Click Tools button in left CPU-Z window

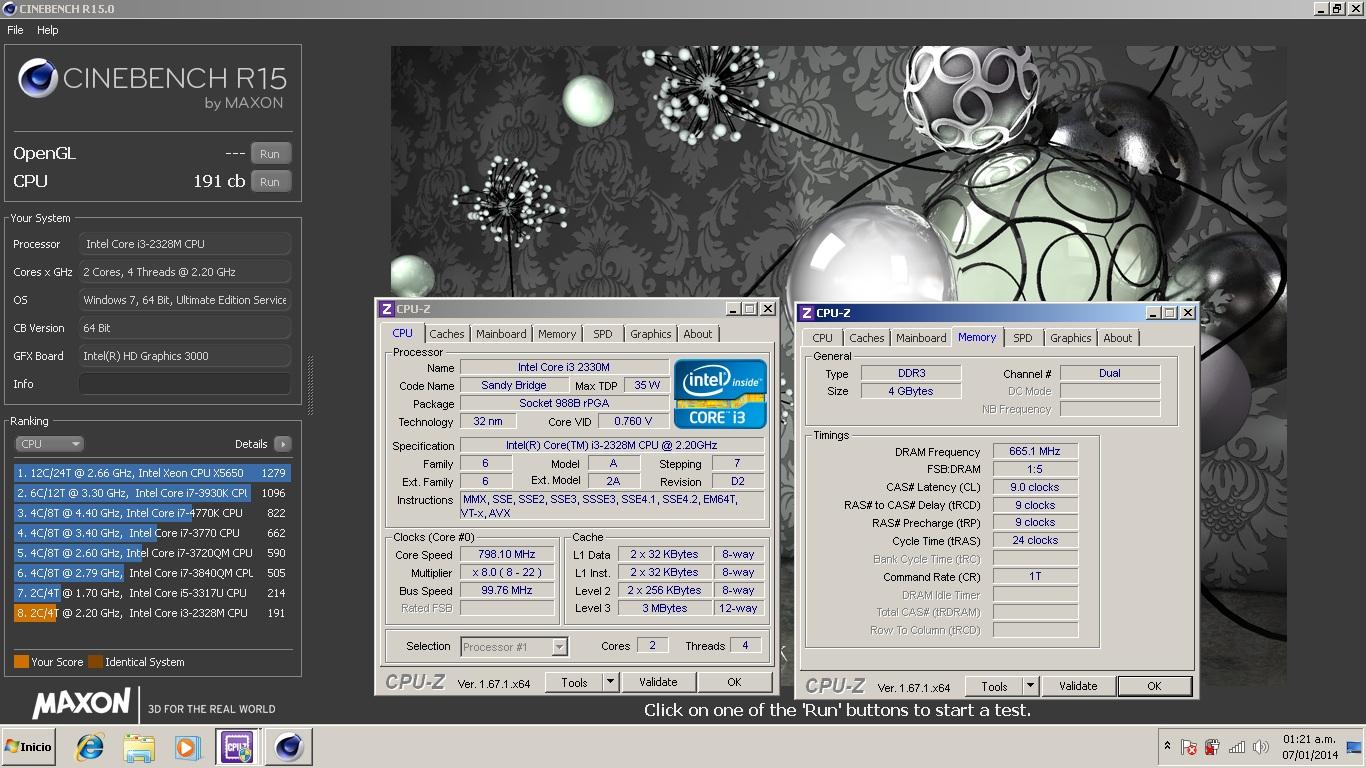coord(574,682)
